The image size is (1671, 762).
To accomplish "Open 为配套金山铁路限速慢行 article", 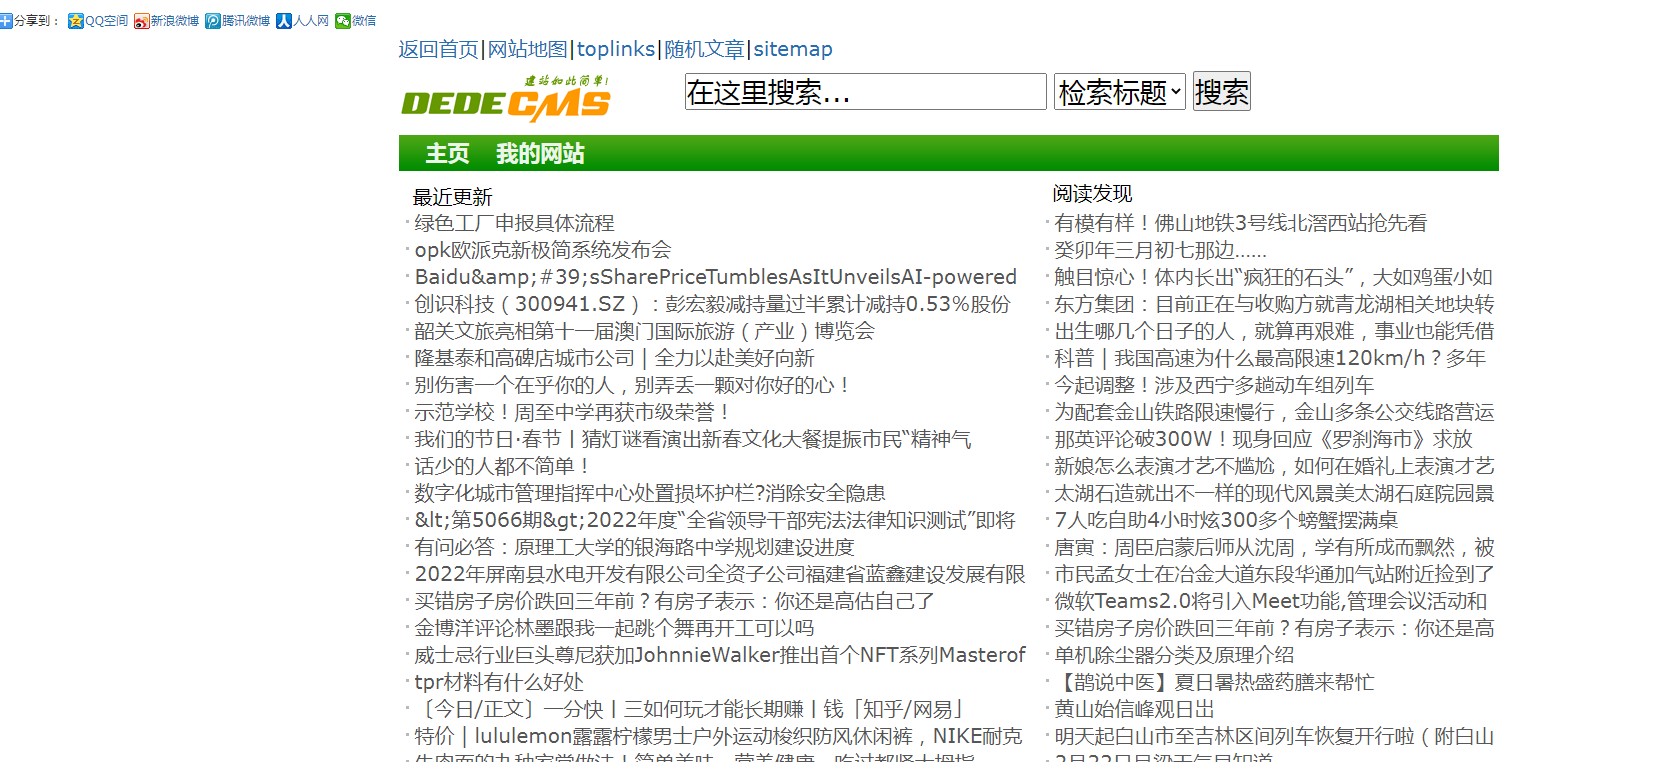I will (1274, 412).
